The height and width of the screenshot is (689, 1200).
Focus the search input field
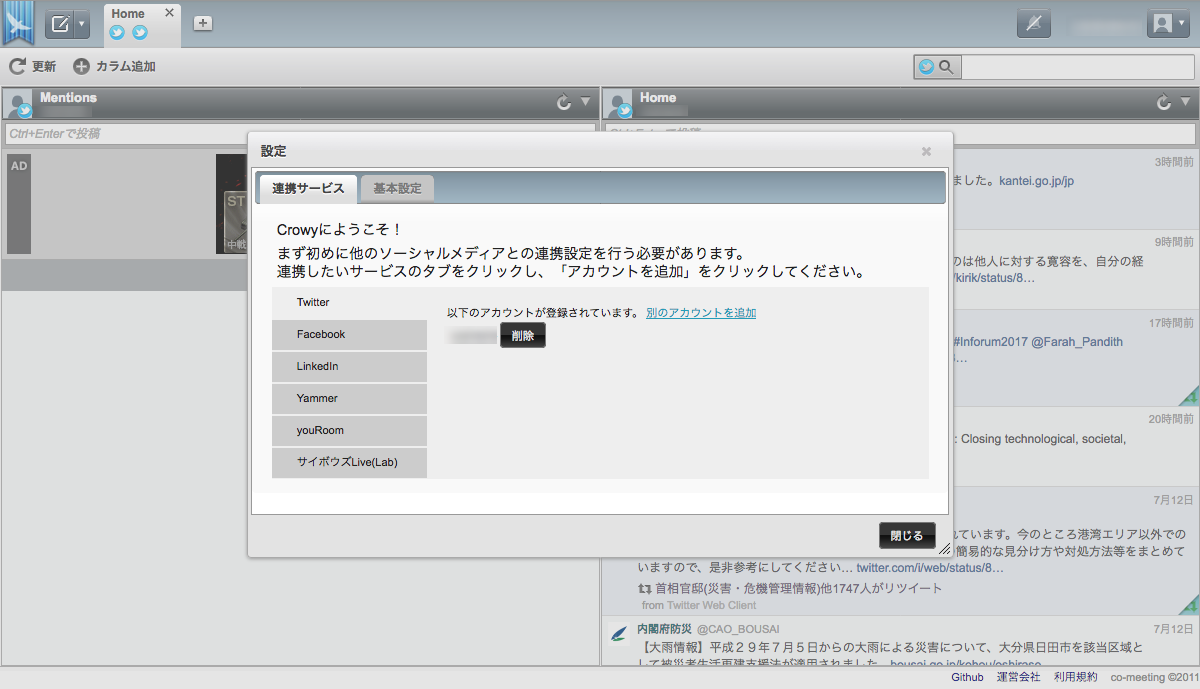click(x=1078, y=67)
